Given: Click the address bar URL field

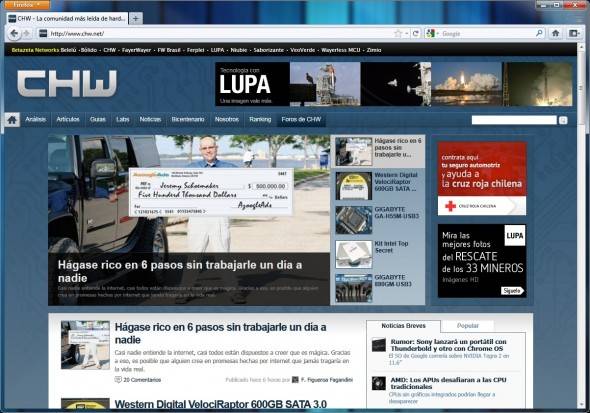Looking at the screenshot, I should pyautogui.click(x=220, y=33).
